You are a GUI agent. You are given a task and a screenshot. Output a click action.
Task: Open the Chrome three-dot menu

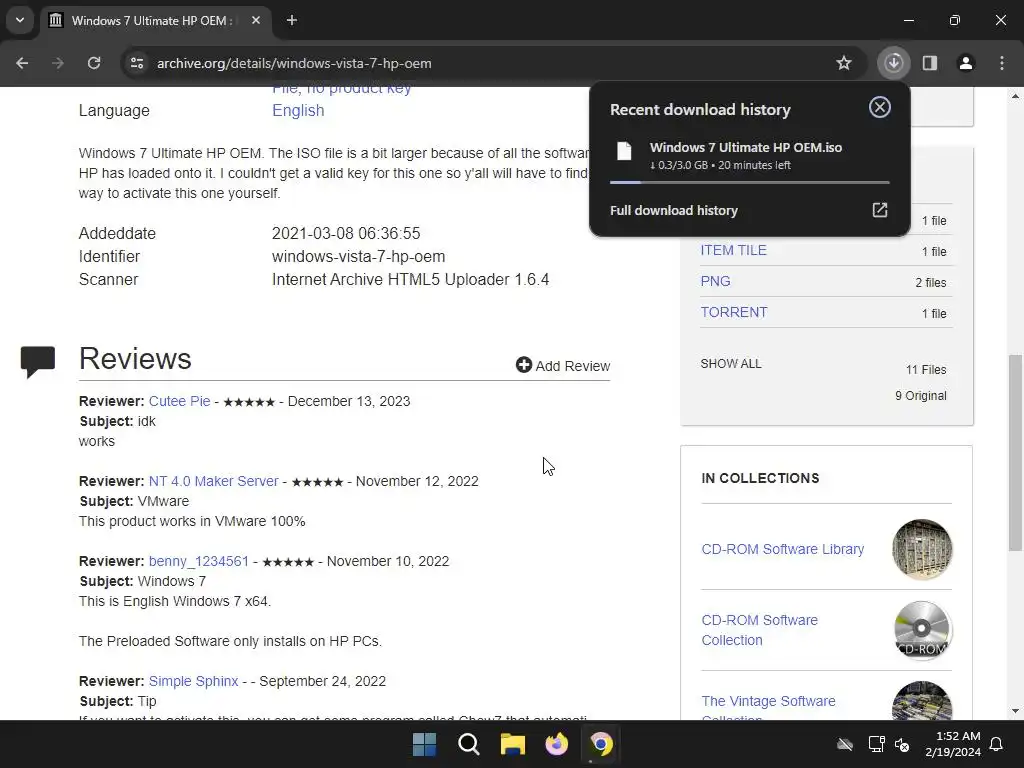[1002, 63]
